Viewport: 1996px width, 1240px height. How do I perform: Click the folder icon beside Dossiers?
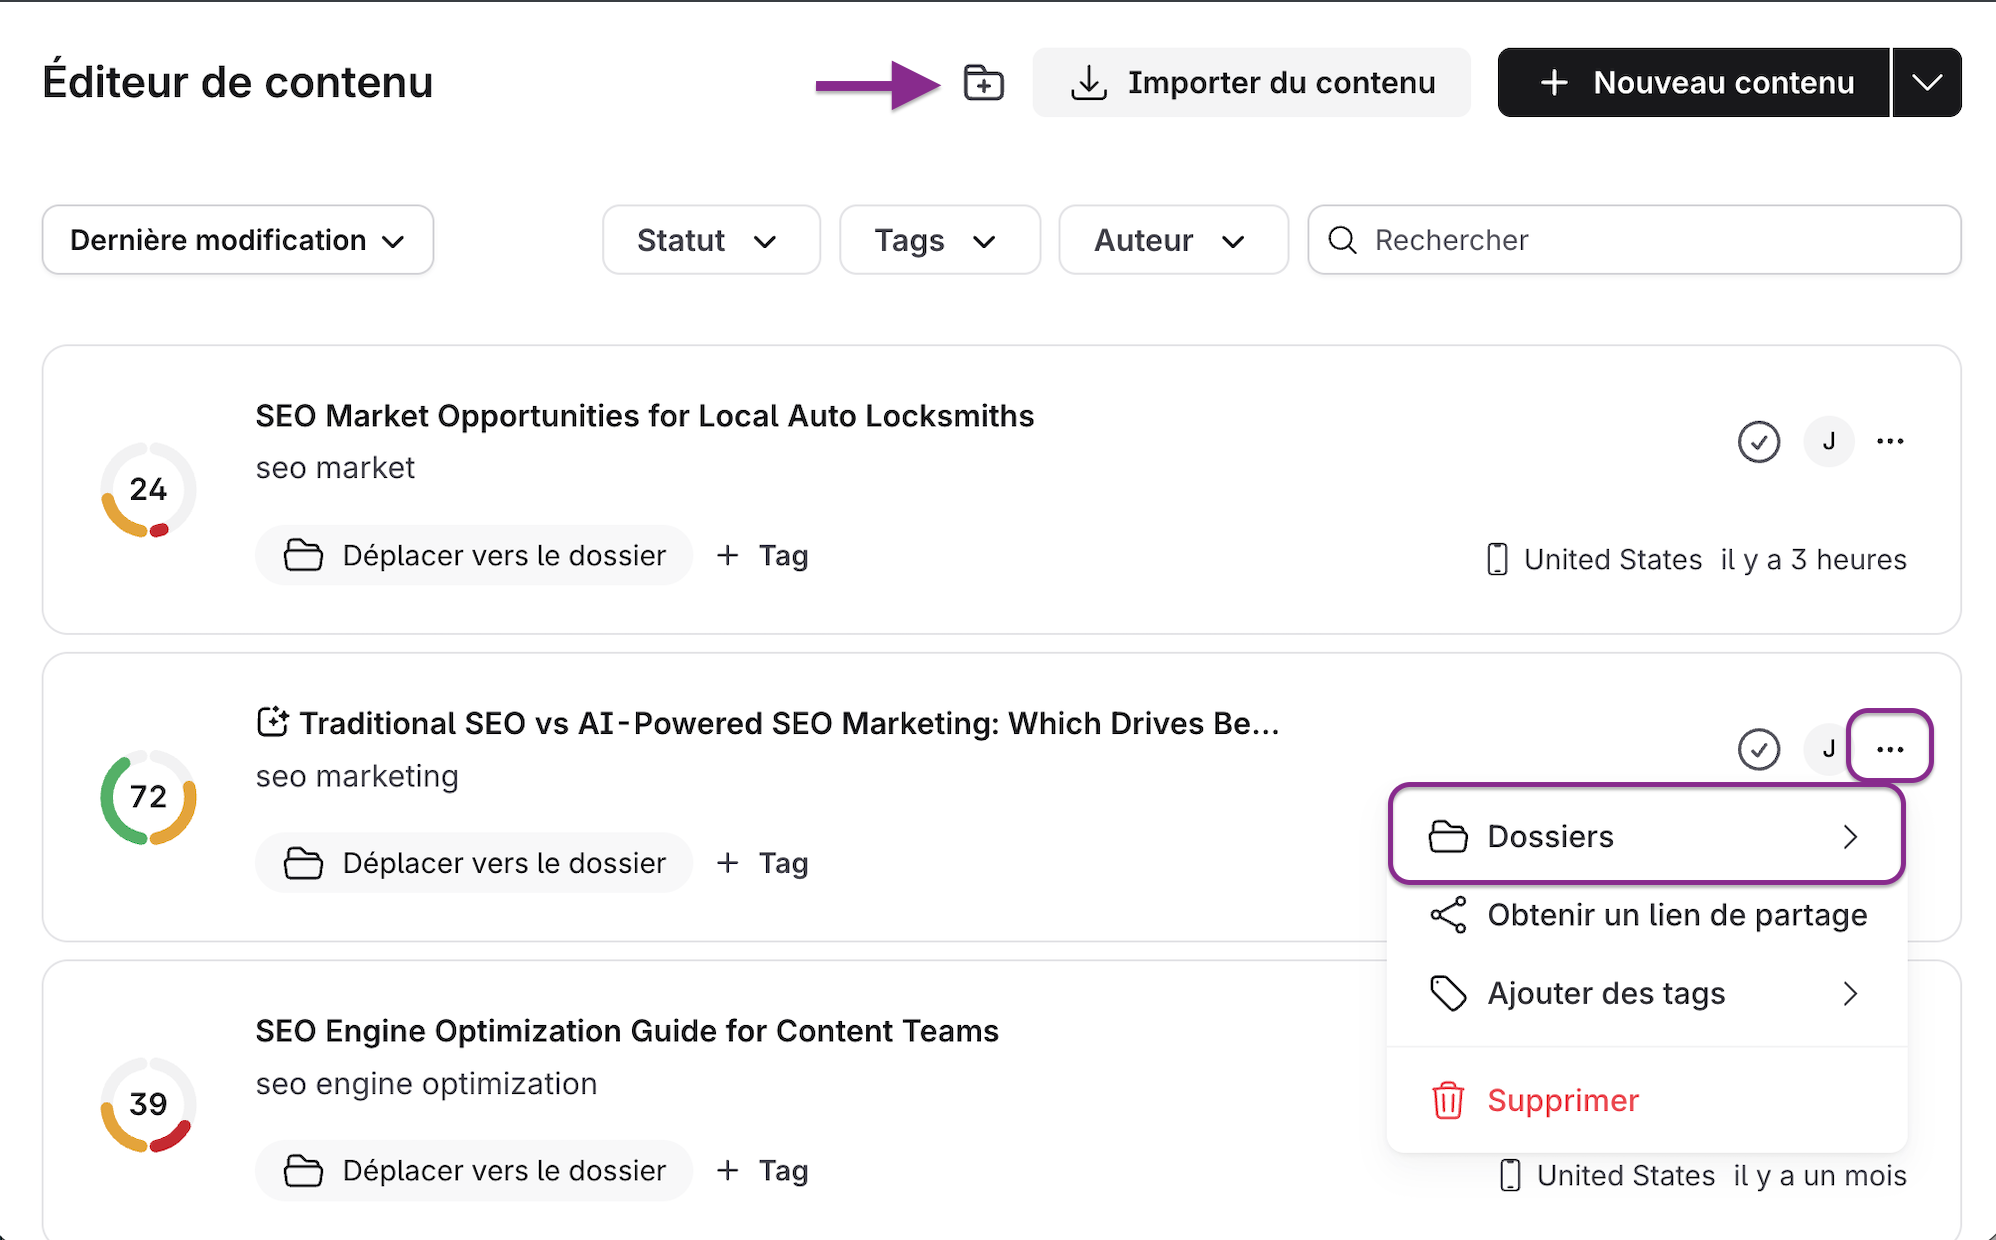pos(1448,836)
